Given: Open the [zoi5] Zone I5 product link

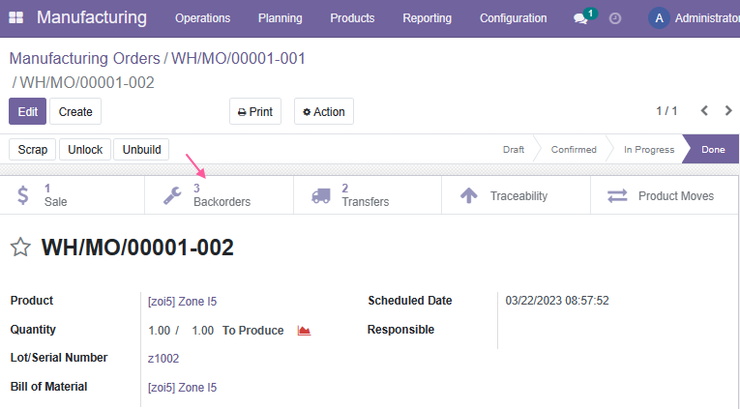Looking at the screenshot, I should point(182,301).
